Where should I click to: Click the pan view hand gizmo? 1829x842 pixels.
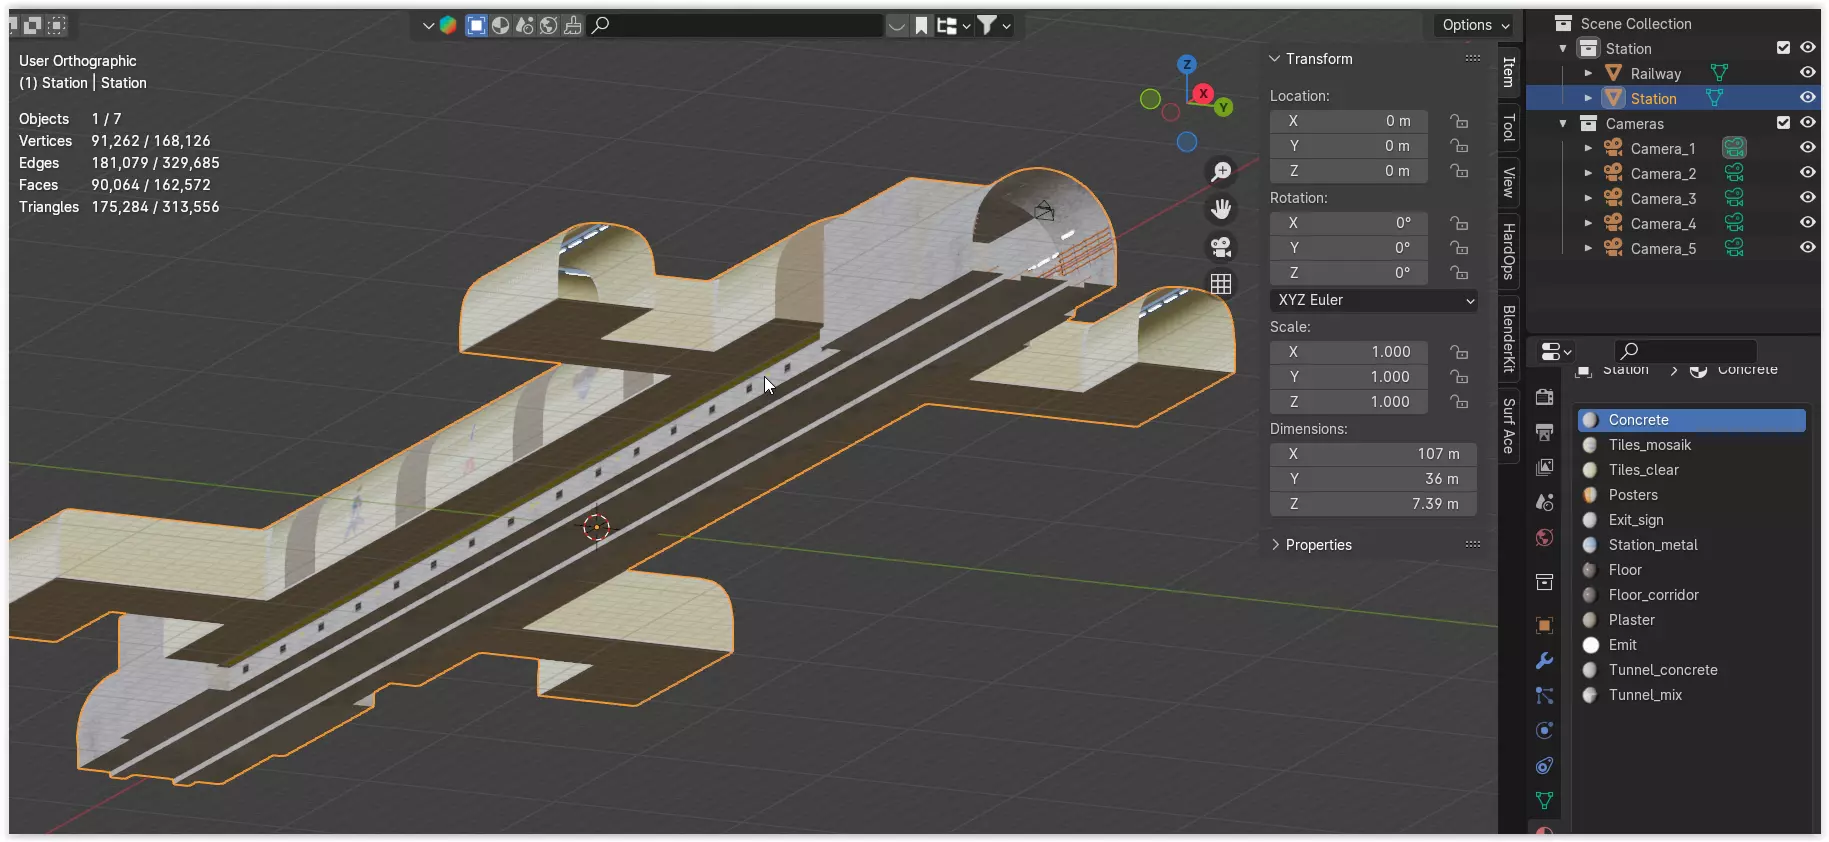(x=1221, y=209)
